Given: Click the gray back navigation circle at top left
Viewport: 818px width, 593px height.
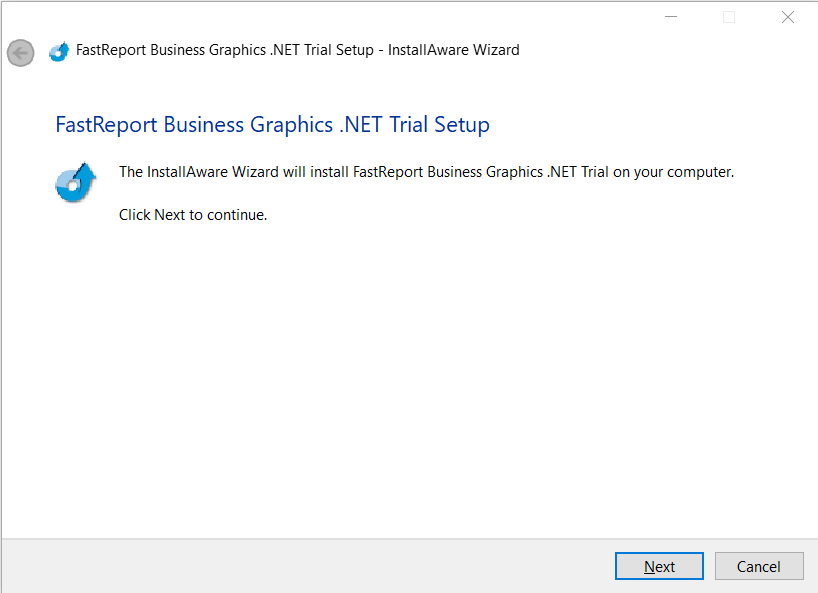Looking at the screenshot, I should click(20, 53).
